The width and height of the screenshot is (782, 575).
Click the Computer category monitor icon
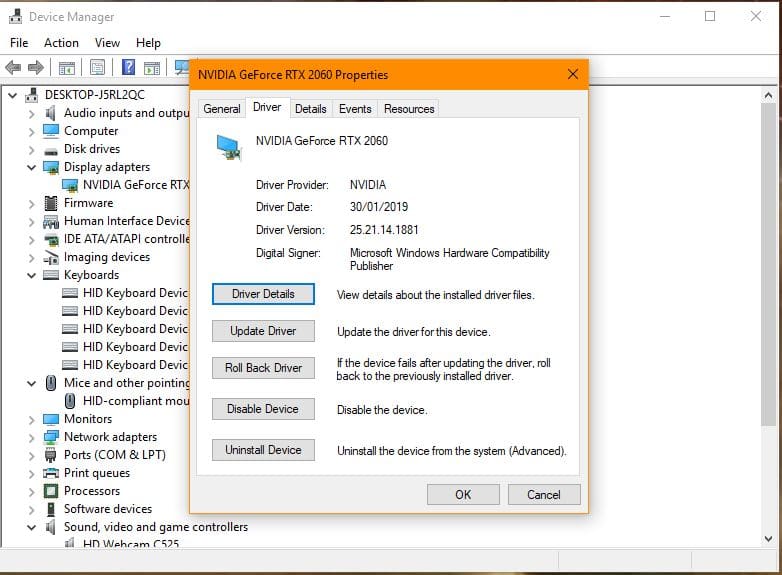(x=51, y=131)
